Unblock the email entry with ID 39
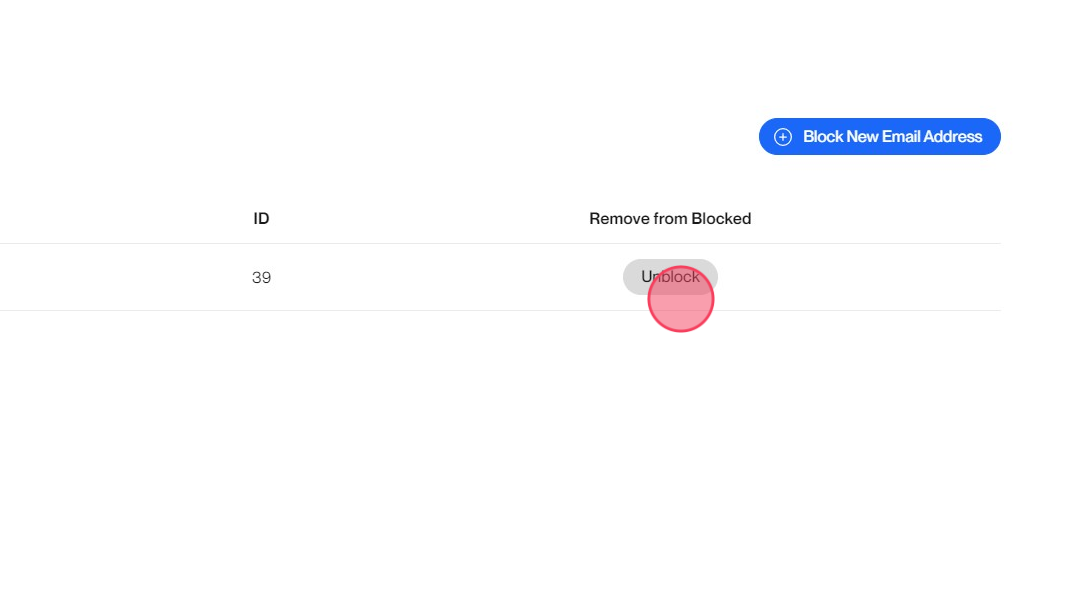The height and width of the screenshot is (601, 1076). (670, 276)
